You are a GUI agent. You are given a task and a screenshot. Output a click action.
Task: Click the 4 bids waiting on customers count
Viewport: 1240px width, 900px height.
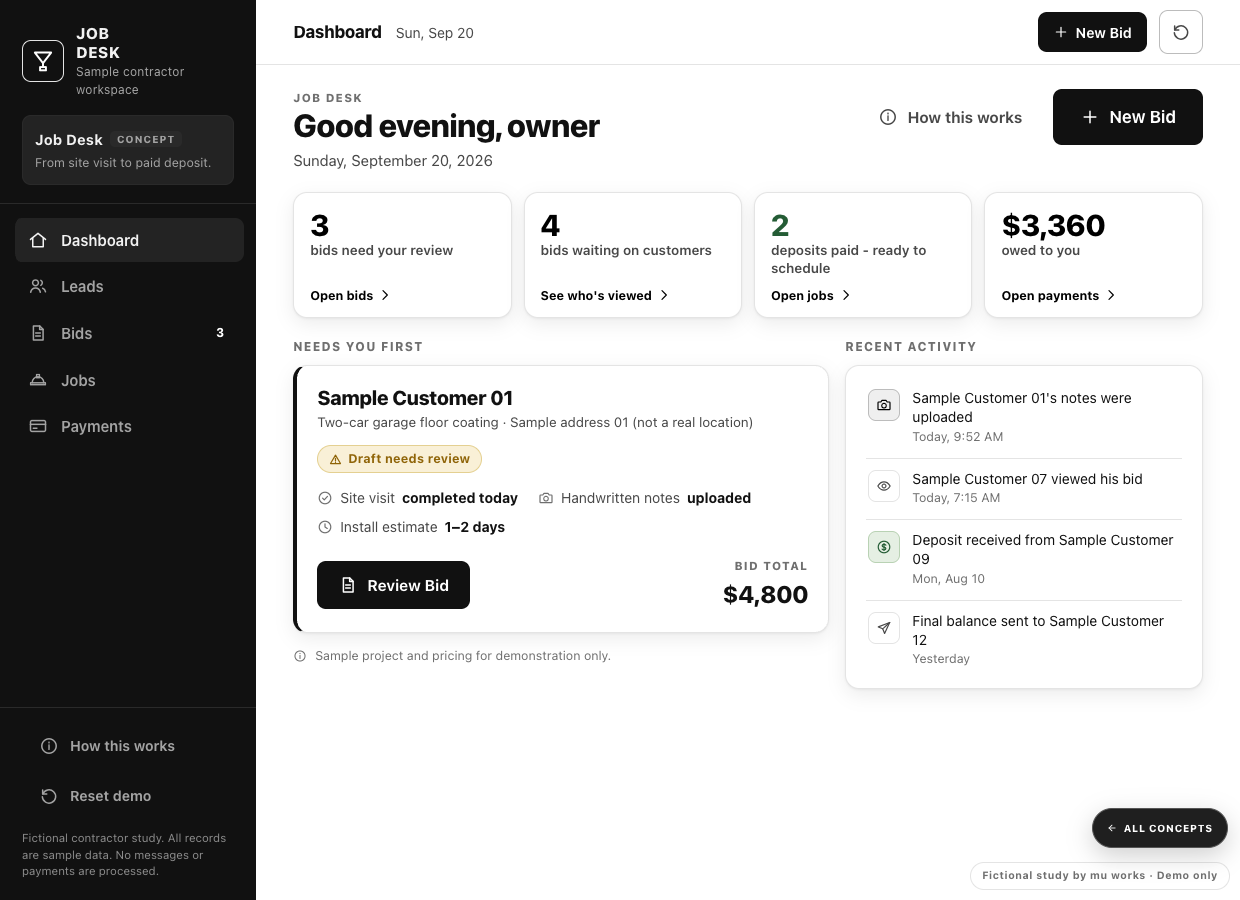click(550, 225)
